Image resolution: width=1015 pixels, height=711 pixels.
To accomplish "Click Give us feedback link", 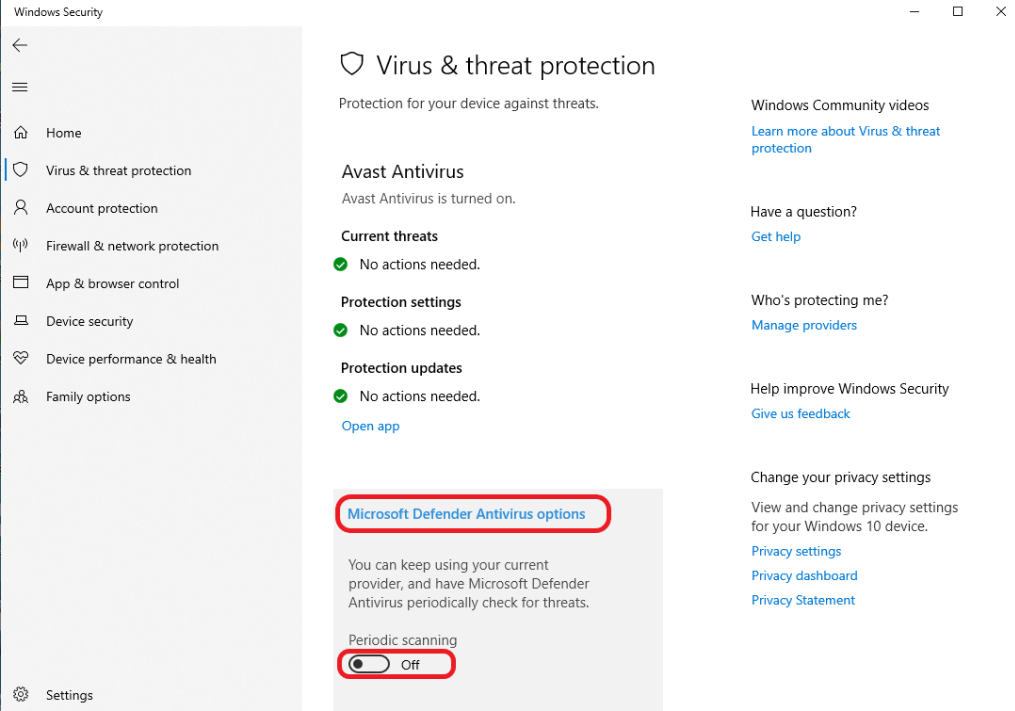I will click(x=800, y=414).
